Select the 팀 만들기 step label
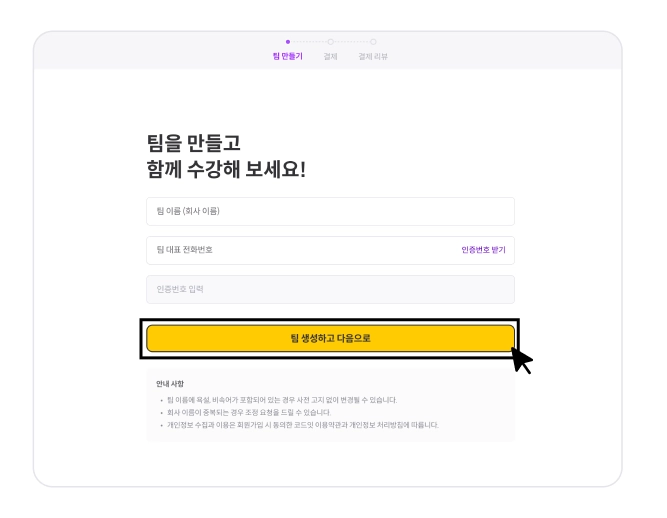Viewport: 667px width, 518px height. pos(288,56)
